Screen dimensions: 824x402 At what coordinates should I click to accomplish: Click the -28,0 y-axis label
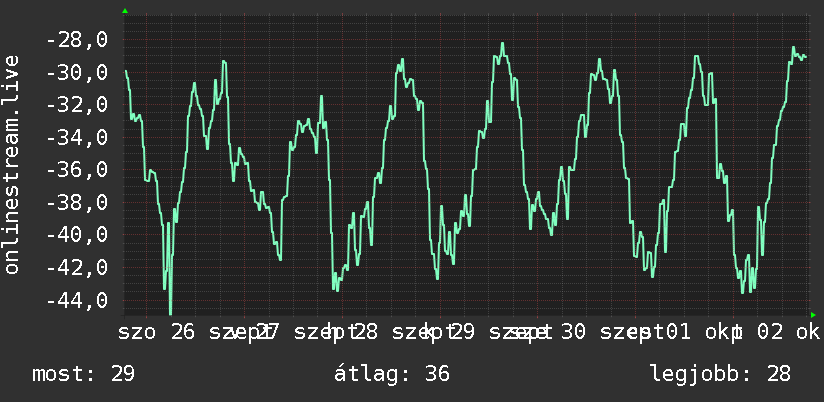pos(77,40)
